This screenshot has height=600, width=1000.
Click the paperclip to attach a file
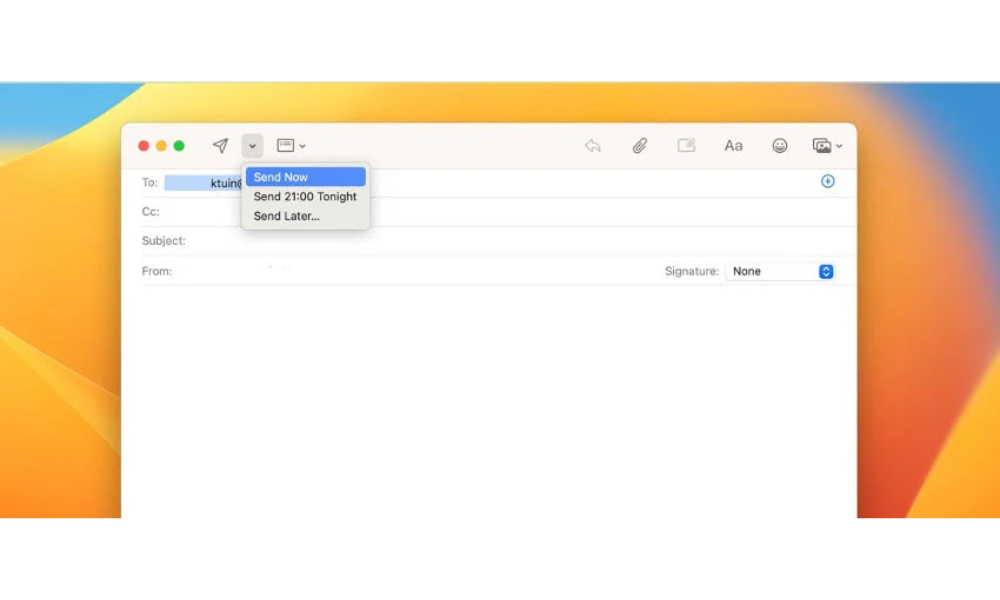point(640,145)
